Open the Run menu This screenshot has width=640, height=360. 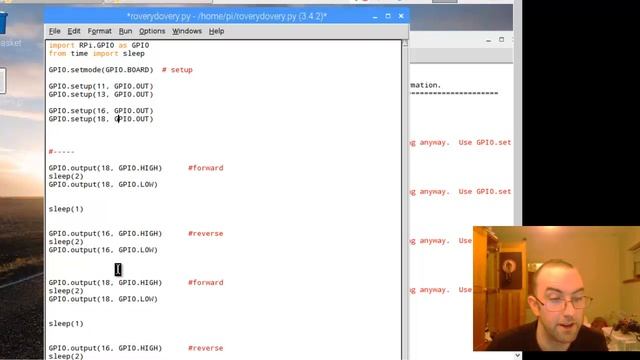(125, 31)
